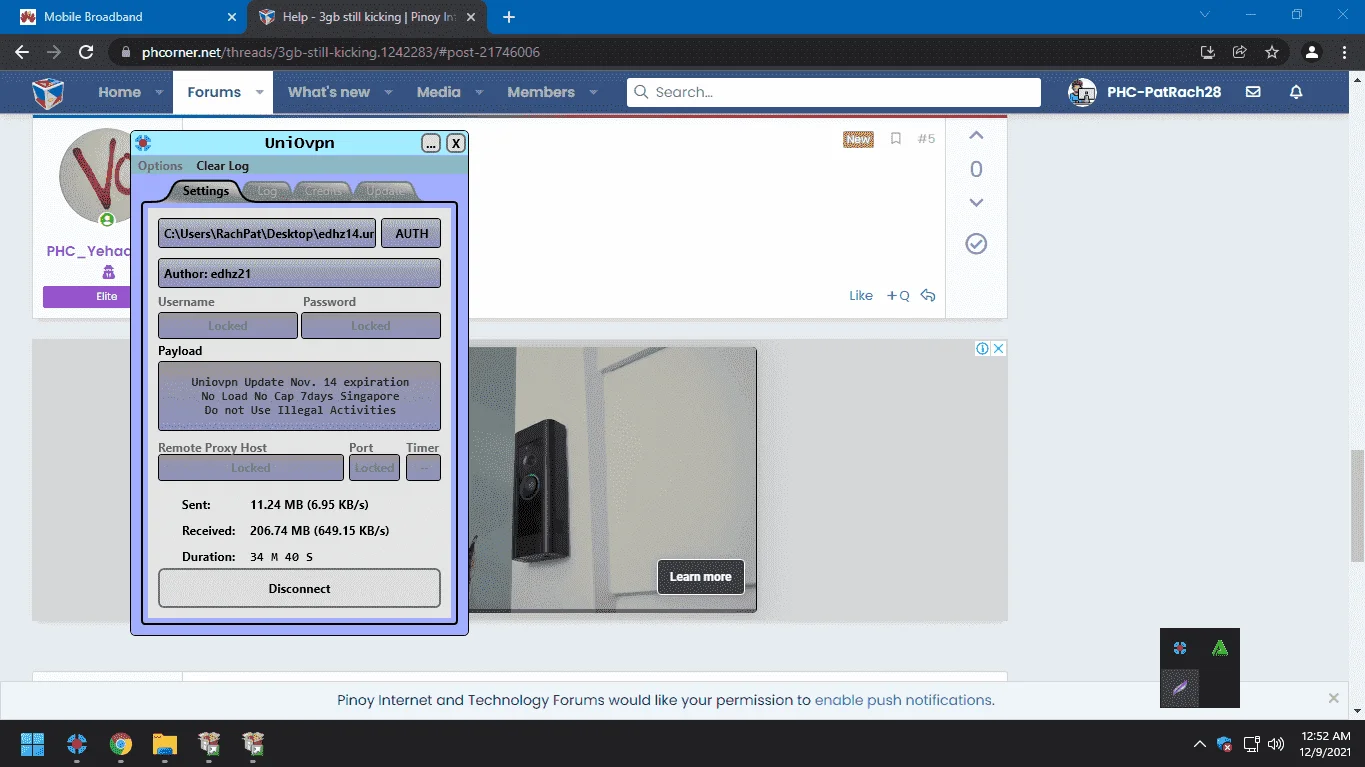Click the locked Port field
The height and width of the screenshot is (767, 1365).
point(375,468)
